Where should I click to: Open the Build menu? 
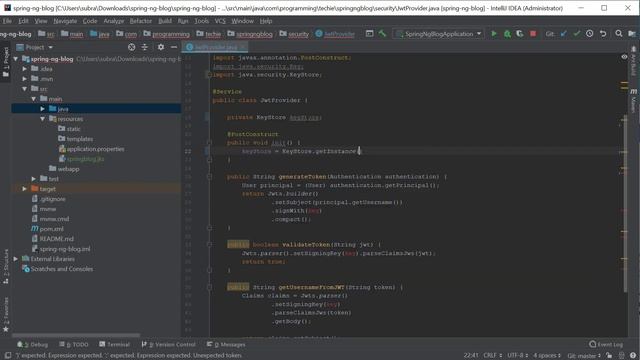point(165,21)
